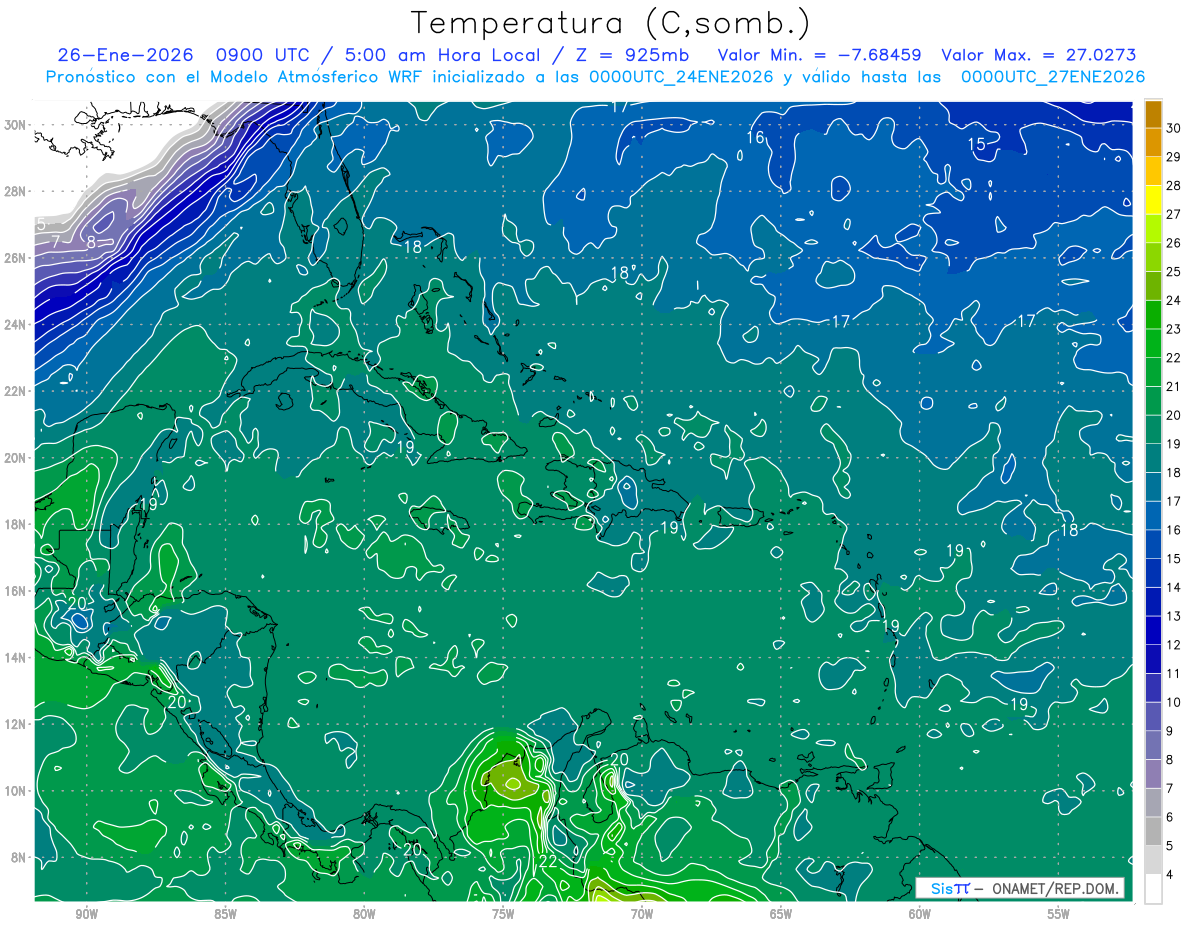Screen dimensions: 1200x927
Task: Pick the bright green swatch between legend 22 and 23
Action: point(1153,343)
